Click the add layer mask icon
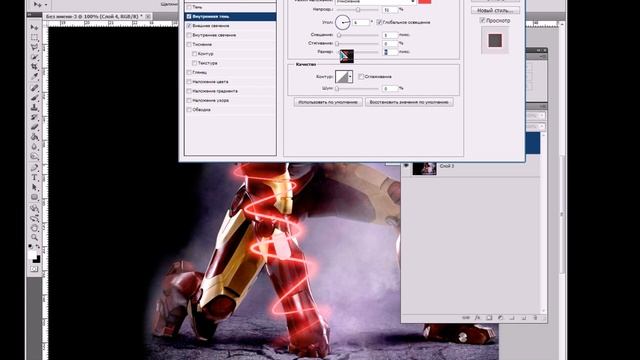Image resolution: width=640 pixels, height=360 pixels. pyautogui.click(x=489, y=318)
